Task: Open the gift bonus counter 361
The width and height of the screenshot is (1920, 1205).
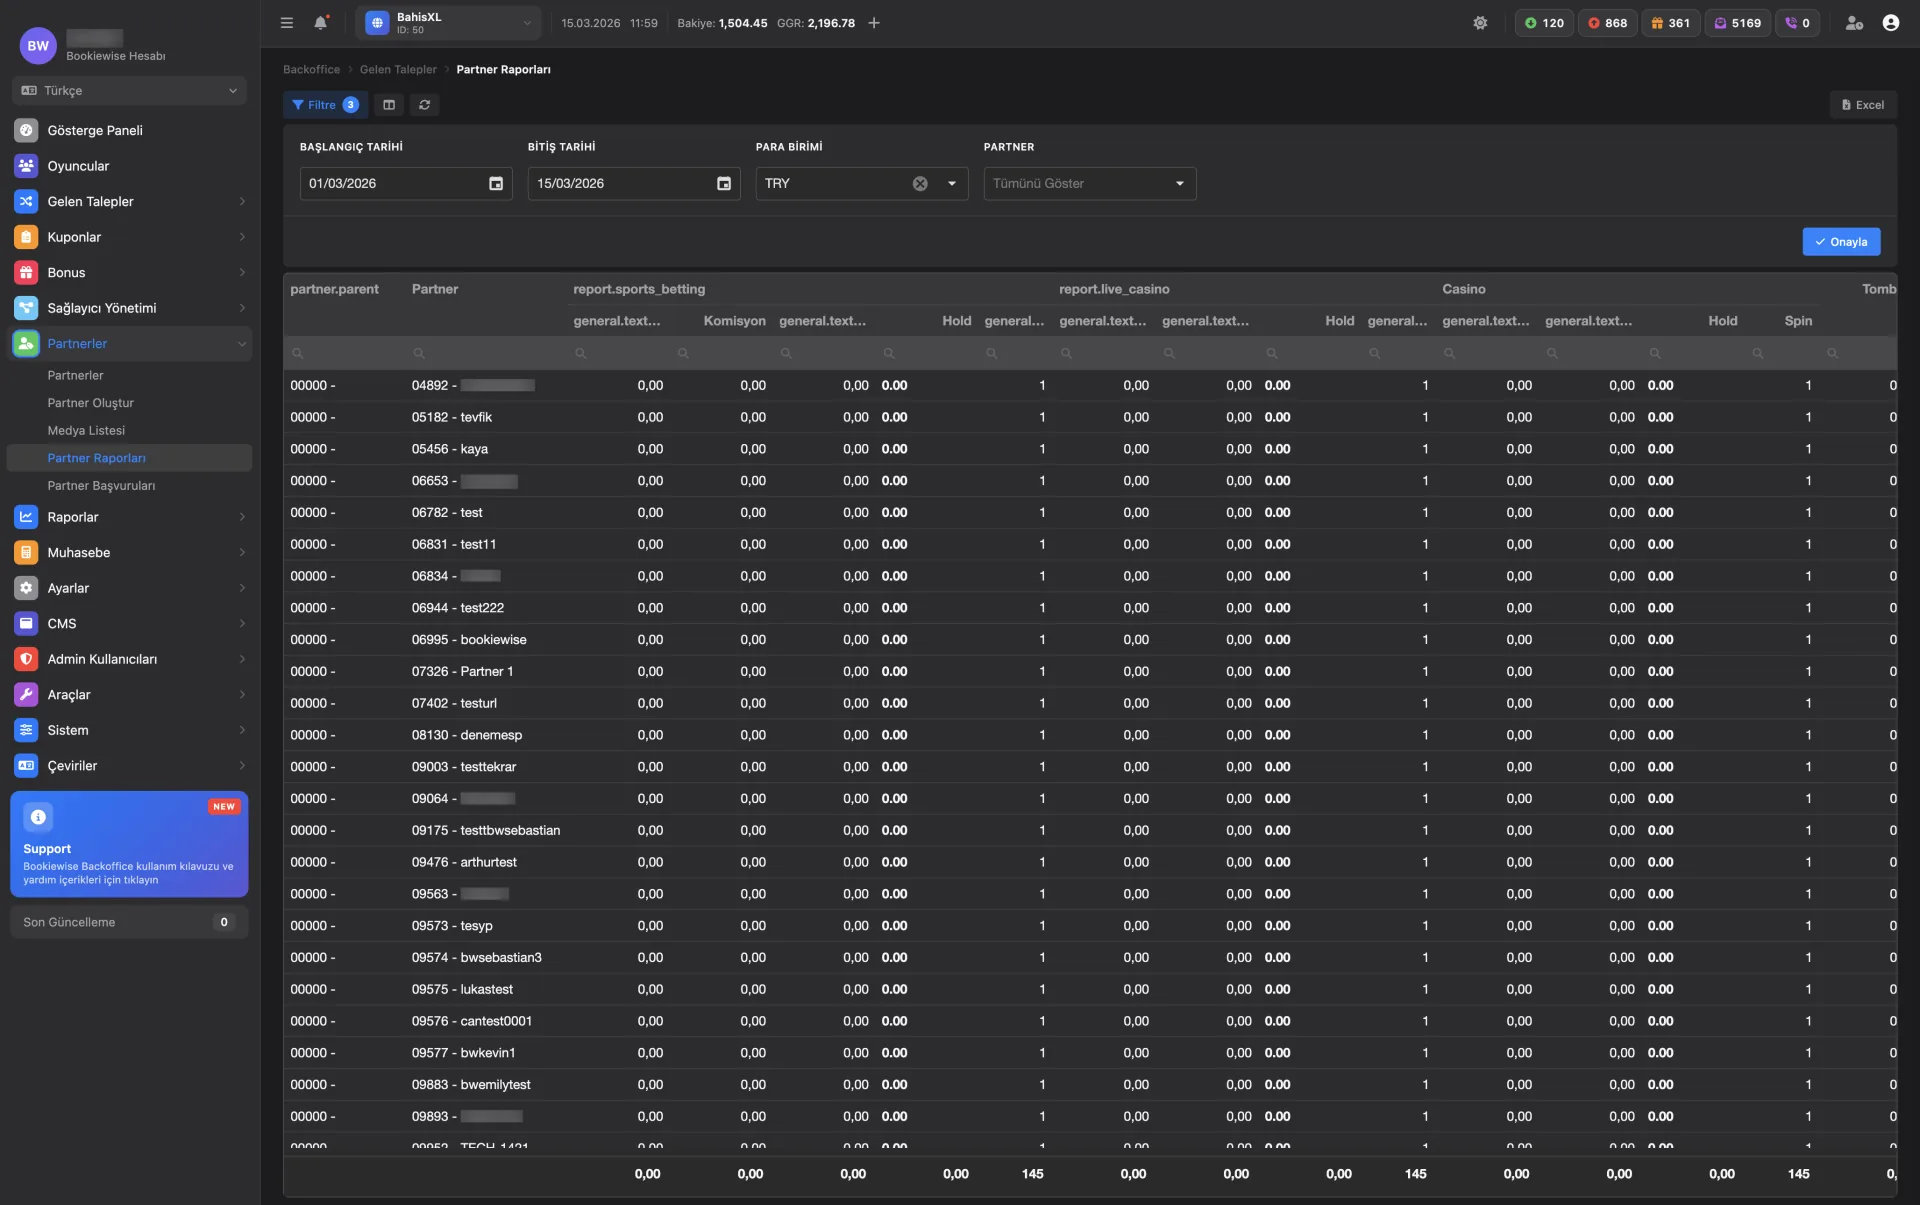Action: click(1670, 23)
